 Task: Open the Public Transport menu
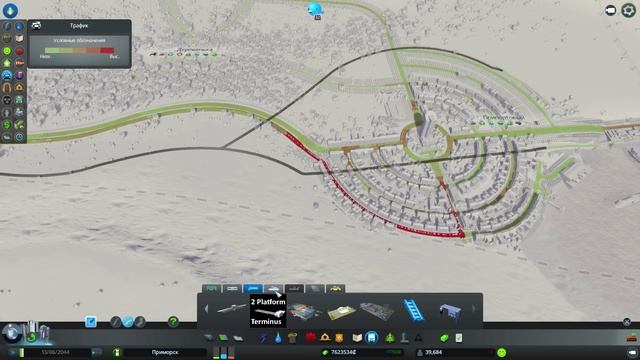(371, 338)
